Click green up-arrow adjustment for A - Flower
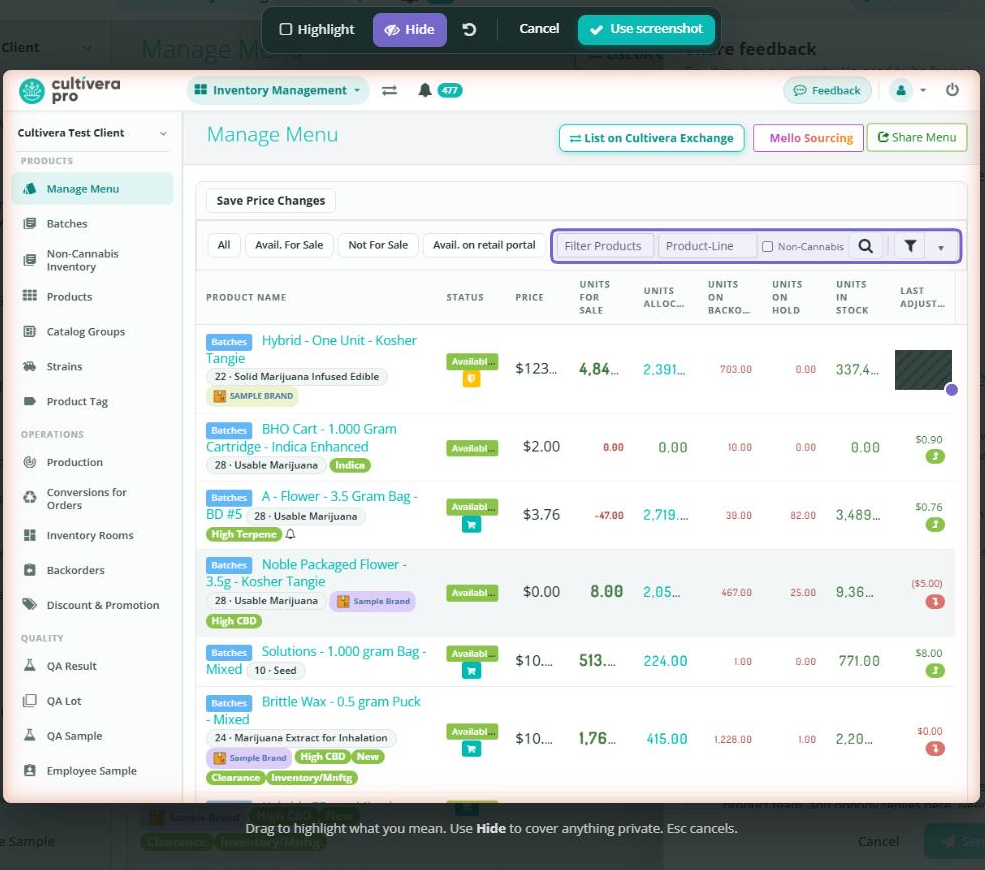 [935, 525]
